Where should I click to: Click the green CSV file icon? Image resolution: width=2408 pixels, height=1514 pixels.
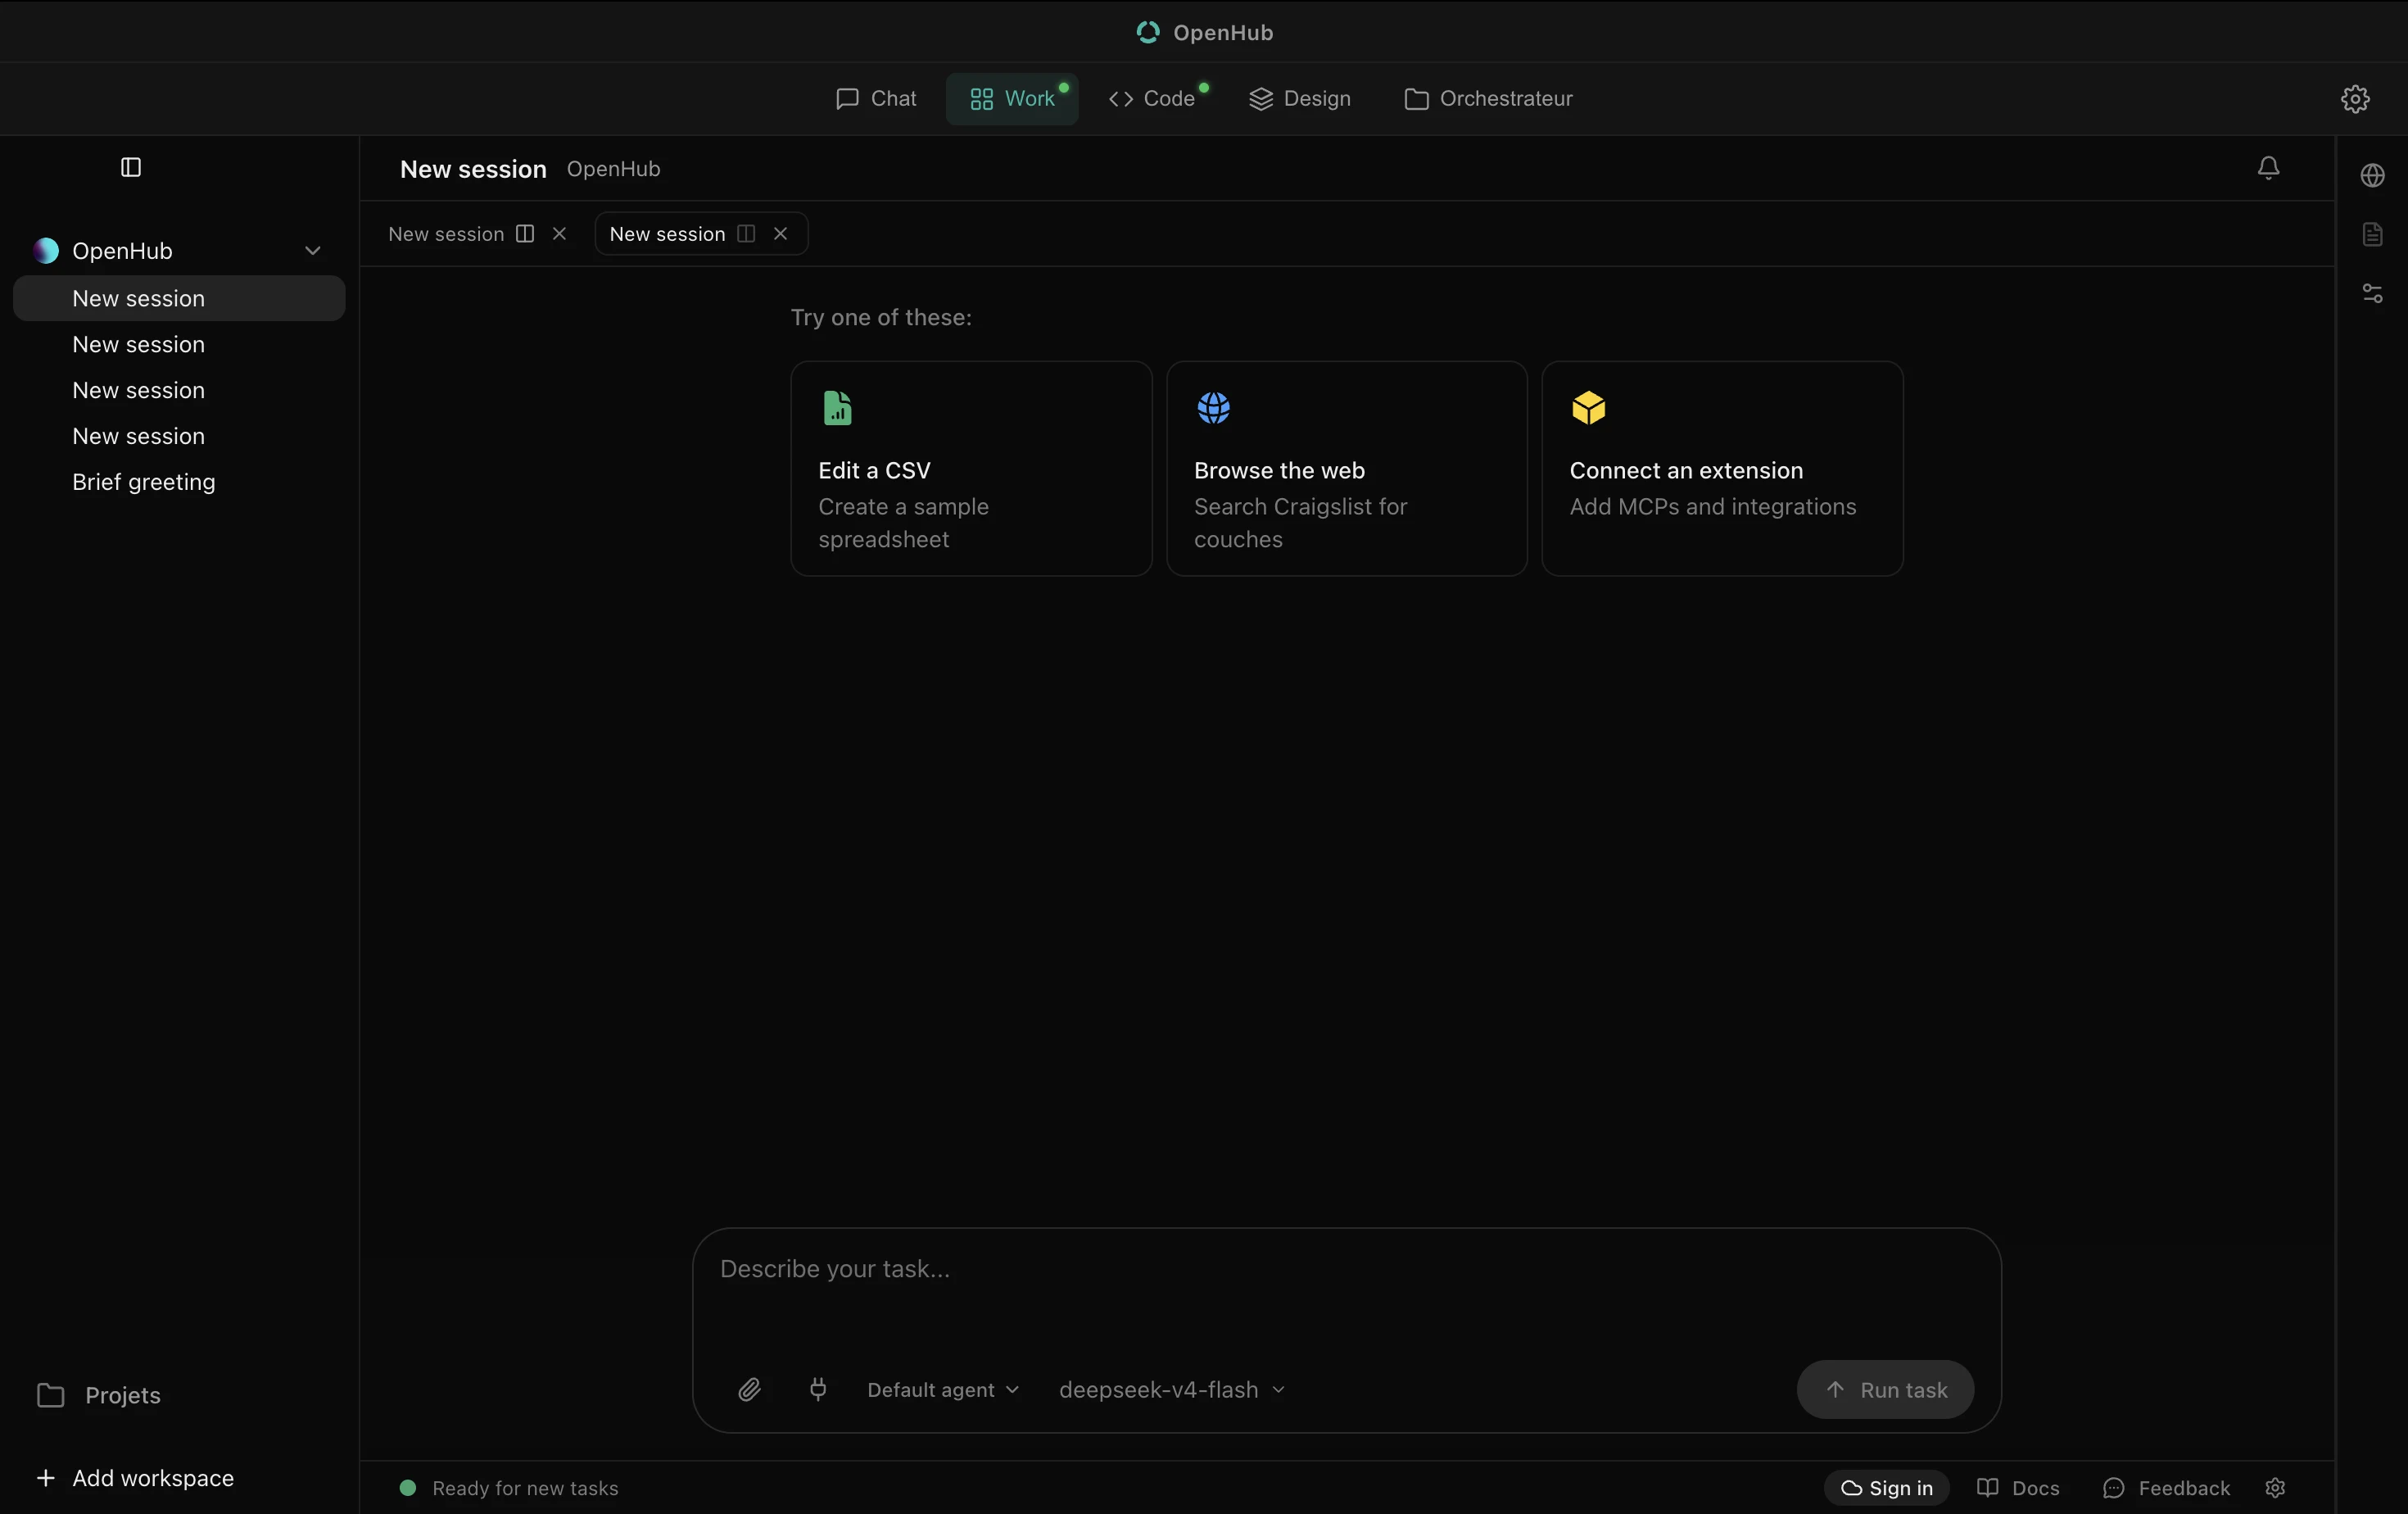tap(837, 408)
